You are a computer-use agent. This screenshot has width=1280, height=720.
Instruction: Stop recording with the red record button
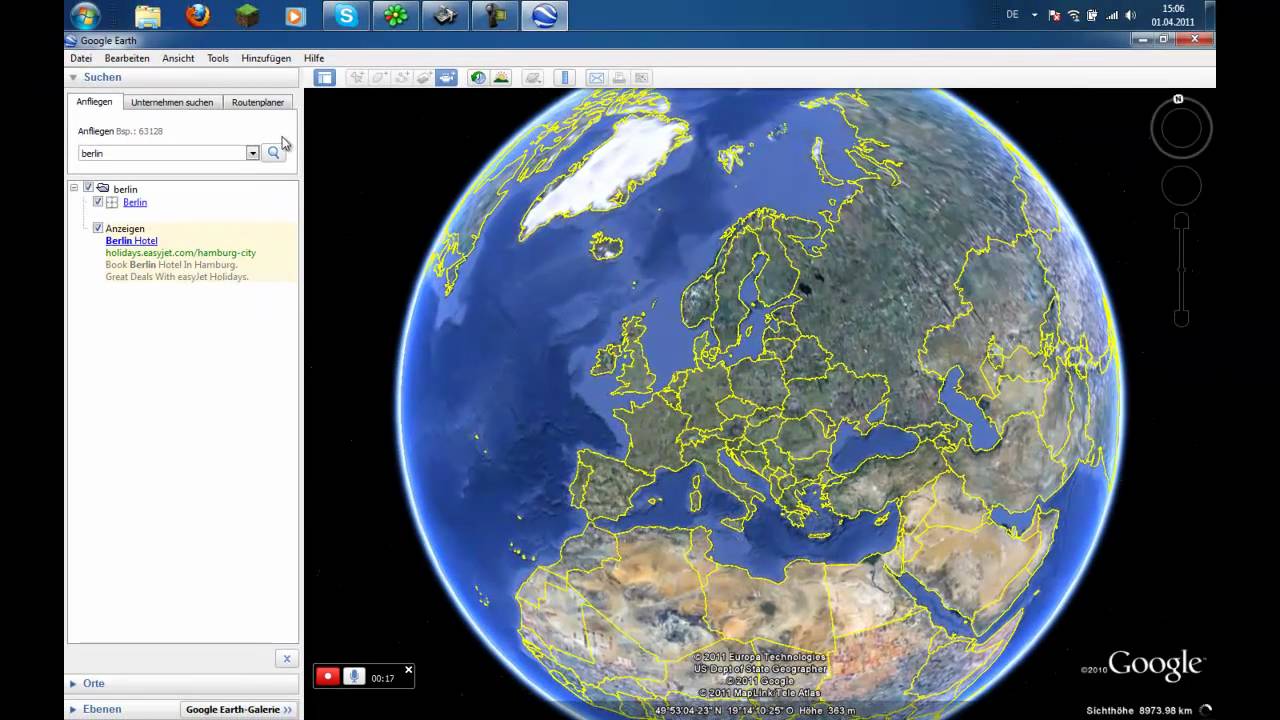(x=327, y=676)
